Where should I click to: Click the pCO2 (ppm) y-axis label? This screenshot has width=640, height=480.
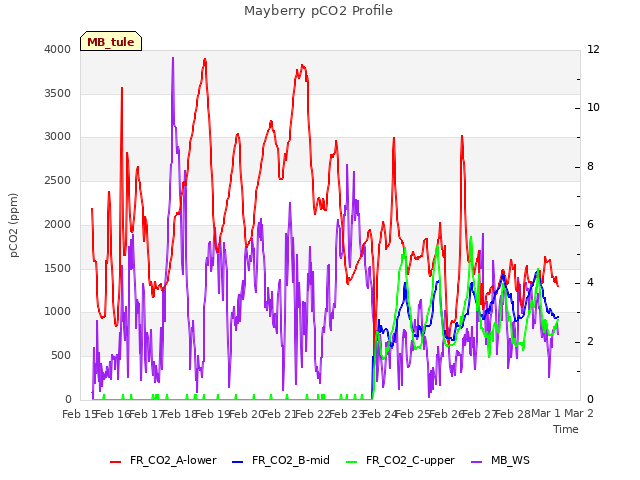(14, 225)
